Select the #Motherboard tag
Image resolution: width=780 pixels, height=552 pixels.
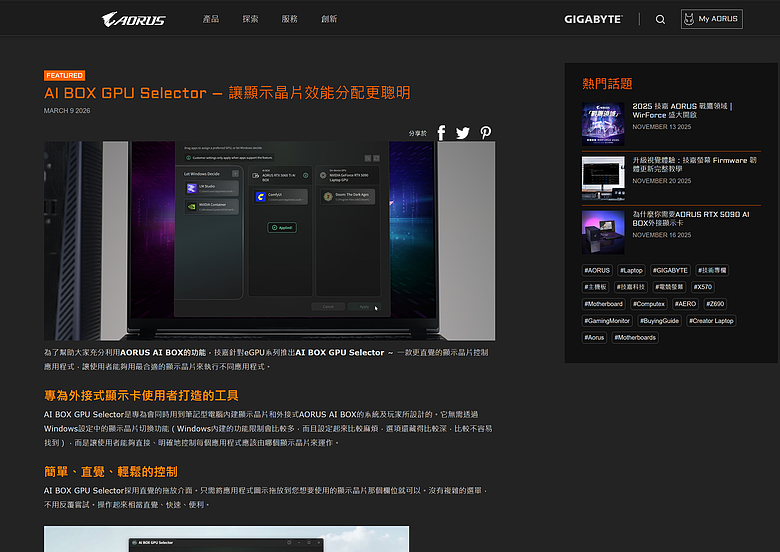603,304
